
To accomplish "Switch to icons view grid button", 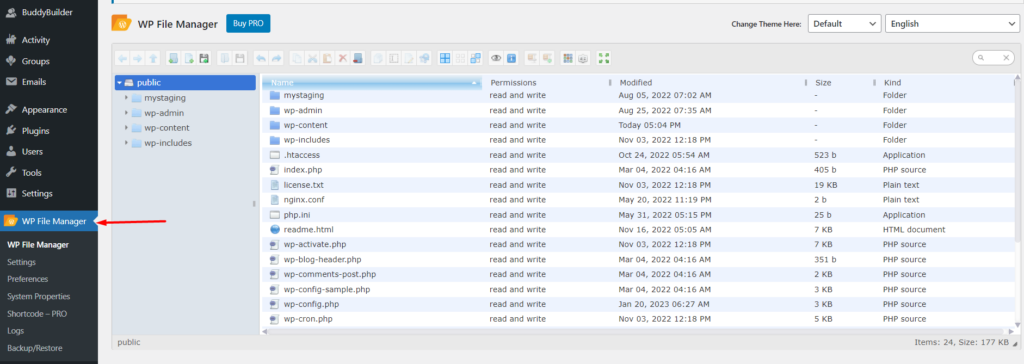I will pyautogui.click(x=445, y=58).
